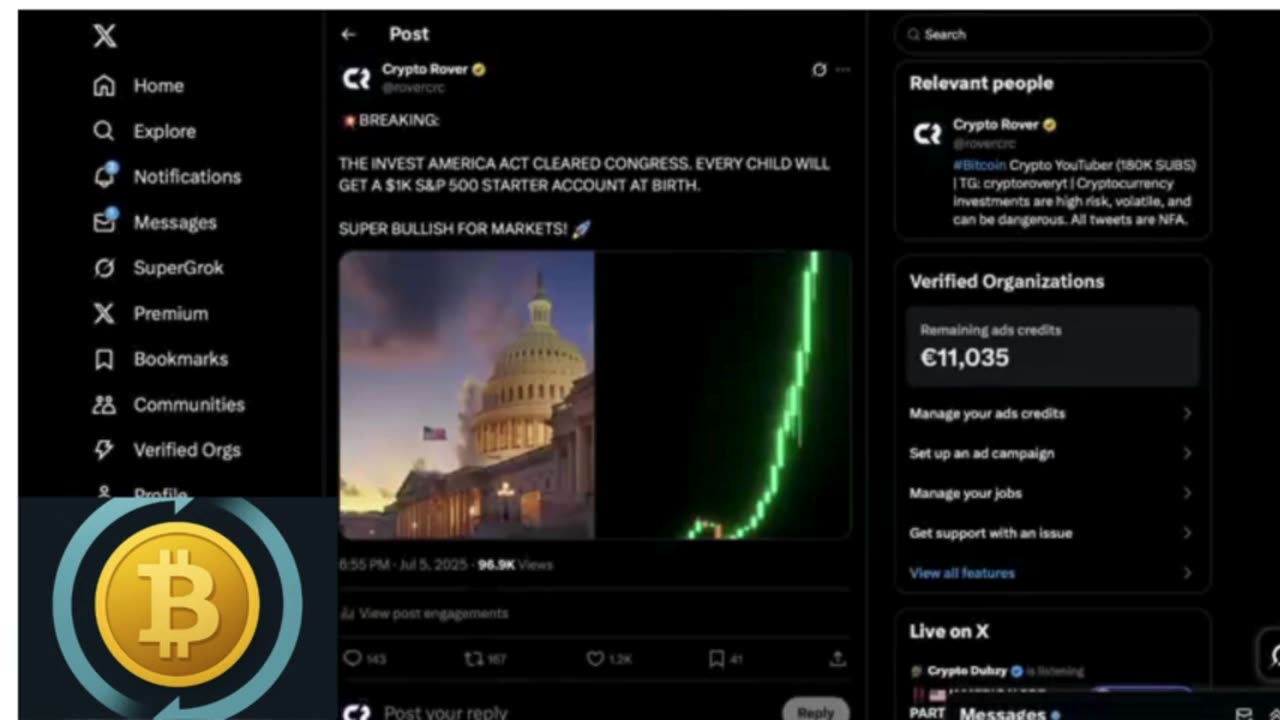Expand View all features chevron
The height and width of the screenshot is (720, 1280).
[x=1187, y=573]
